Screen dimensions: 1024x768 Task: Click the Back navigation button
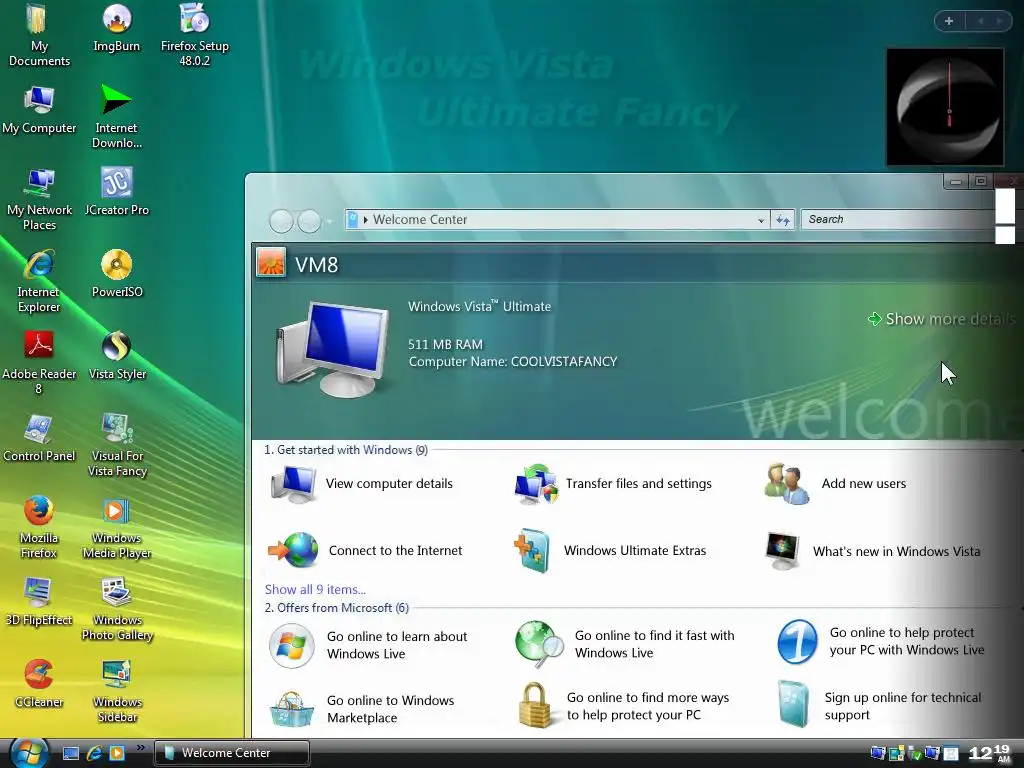click(281, 221)
